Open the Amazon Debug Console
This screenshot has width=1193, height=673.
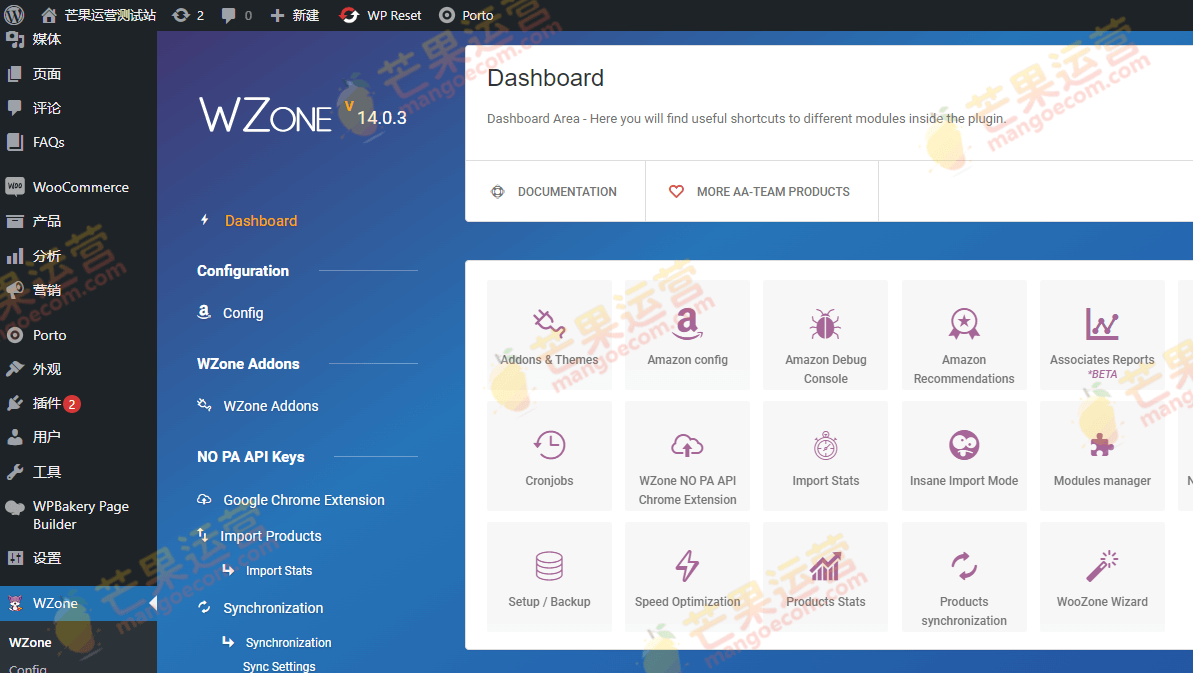[825, 335]
